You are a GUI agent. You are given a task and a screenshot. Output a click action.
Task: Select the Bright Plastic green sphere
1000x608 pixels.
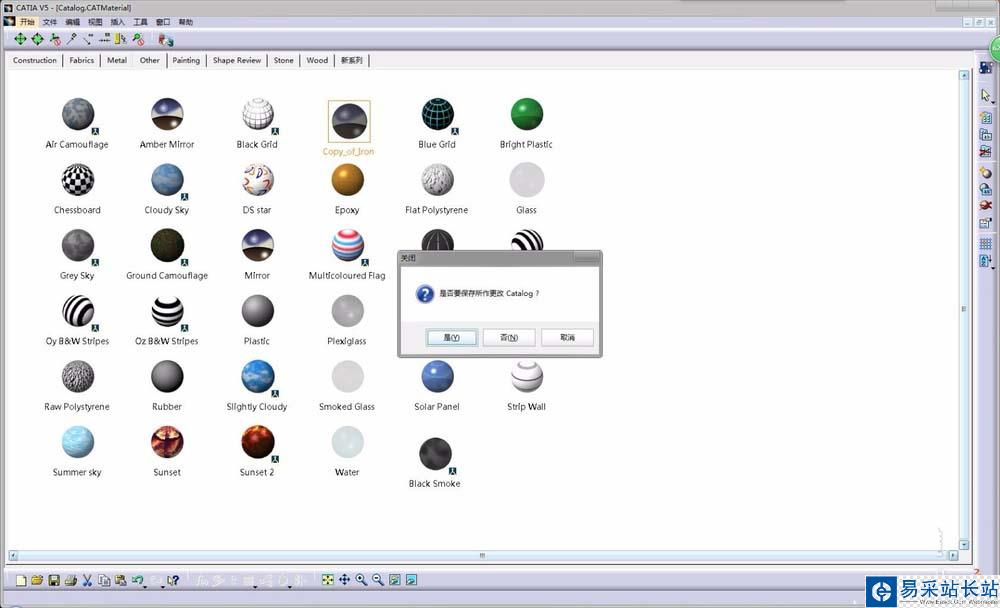pyautogui.click(x=527, y=114)
